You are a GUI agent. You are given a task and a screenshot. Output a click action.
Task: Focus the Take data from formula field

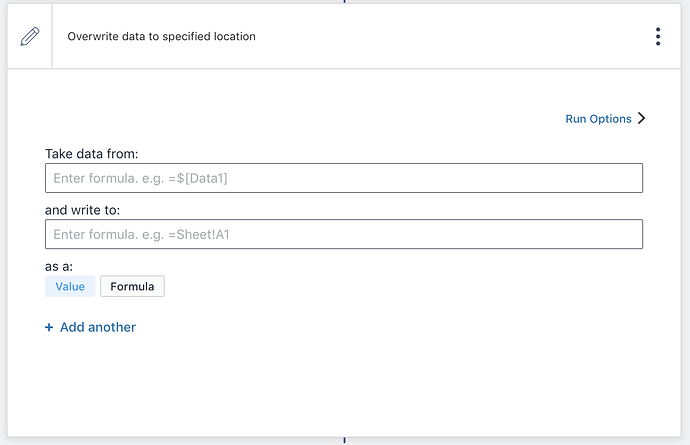pyautogui.click(x=343, y=178)
